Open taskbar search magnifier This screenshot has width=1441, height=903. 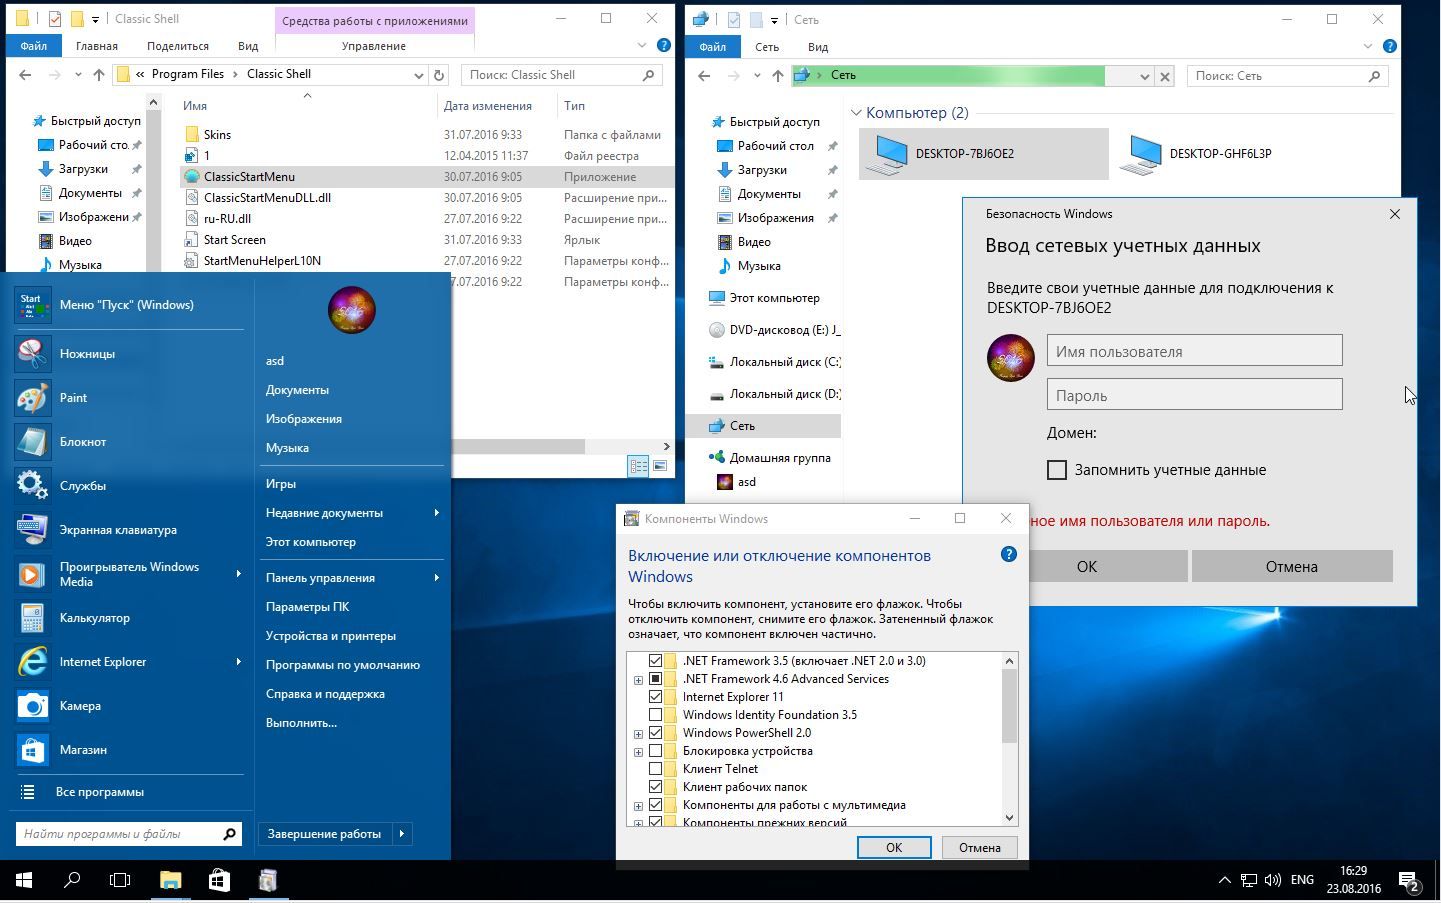pos(72,880)
